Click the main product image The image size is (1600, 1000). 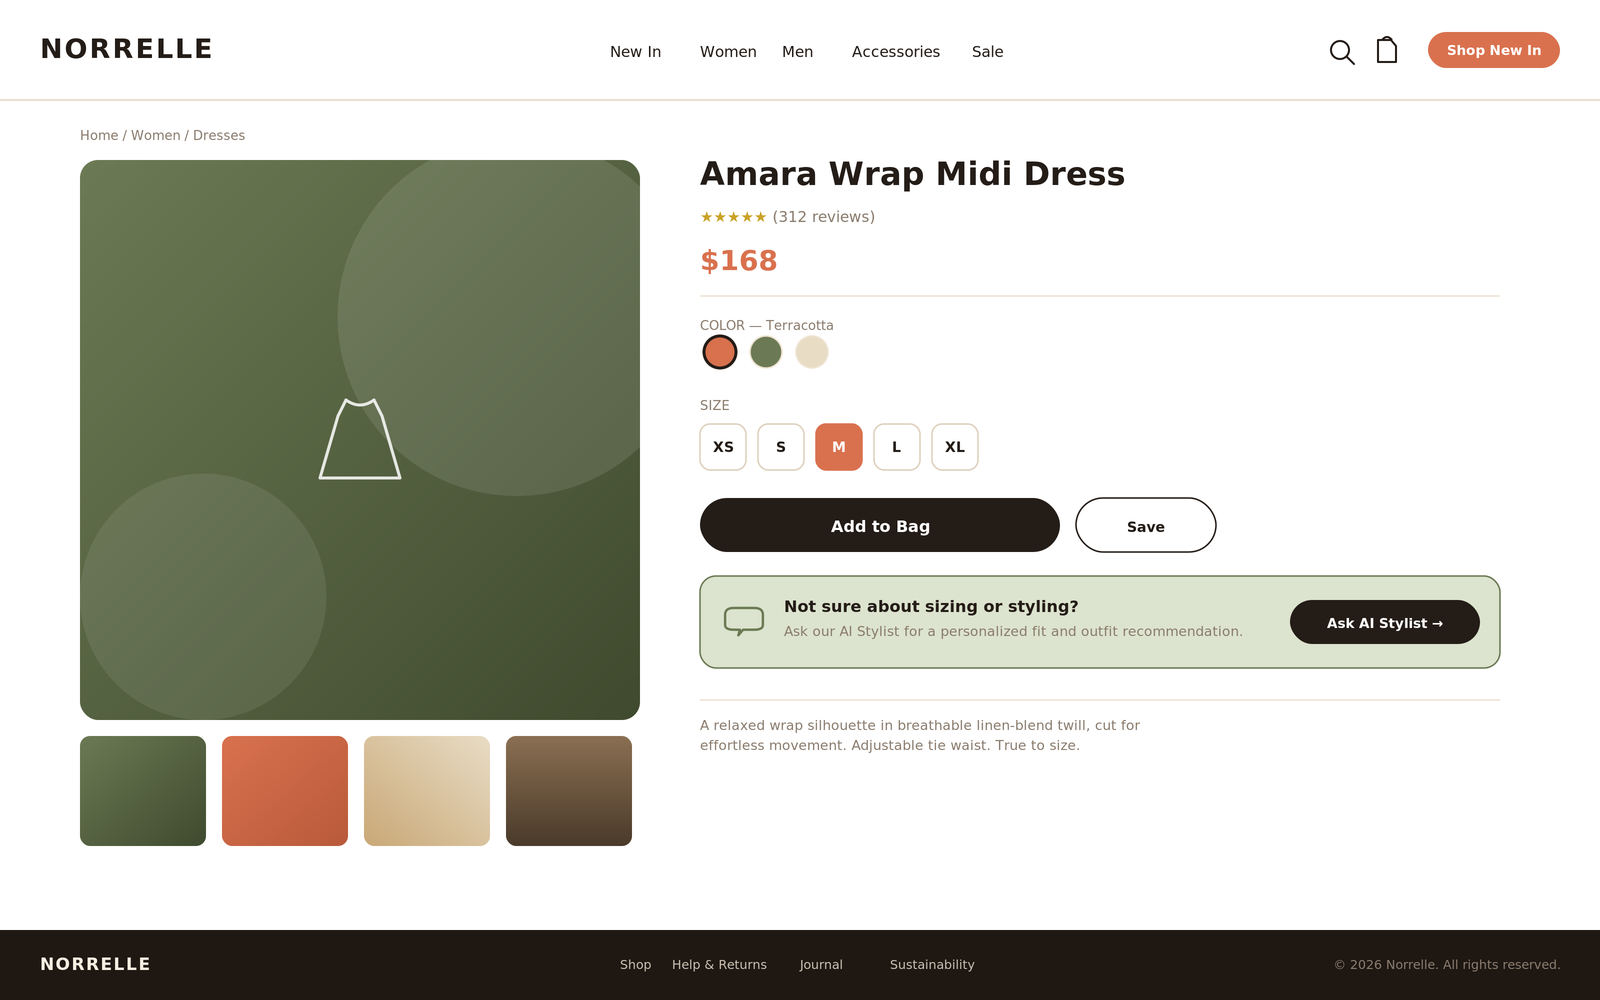pos(360,440)
